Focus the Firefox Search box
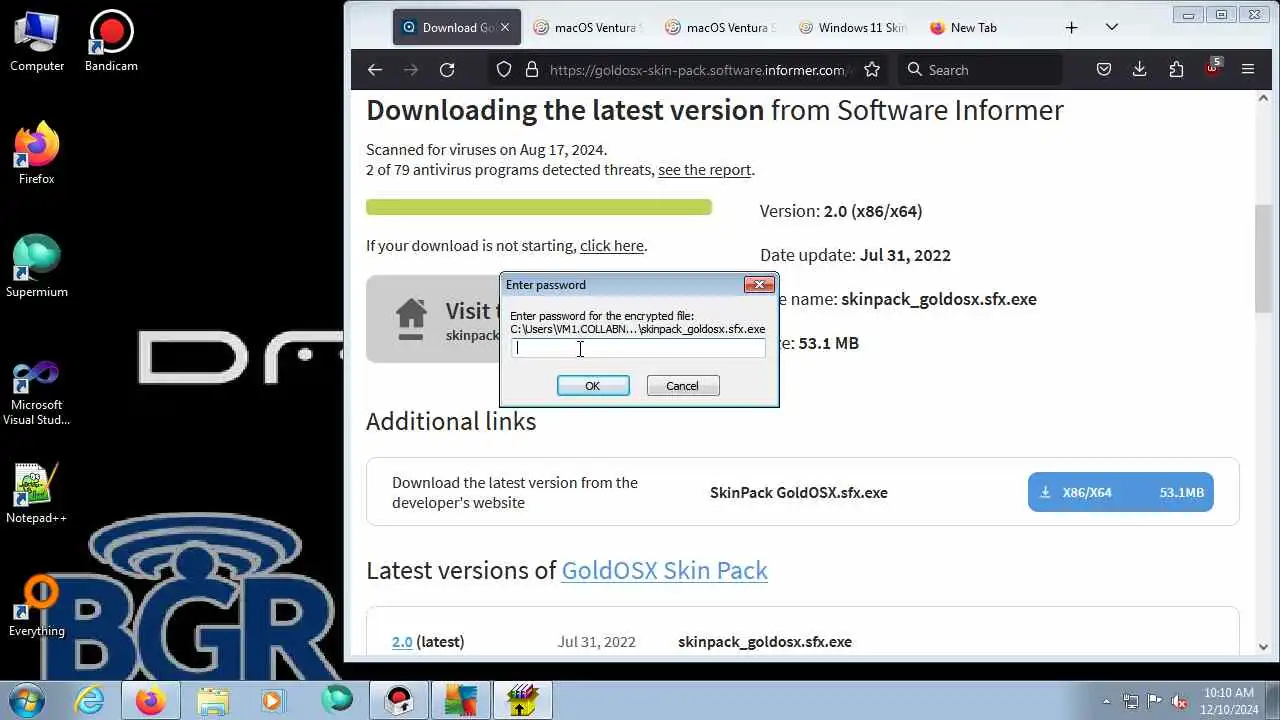This screenshot has width=1280, height=720. pos(980,70)
